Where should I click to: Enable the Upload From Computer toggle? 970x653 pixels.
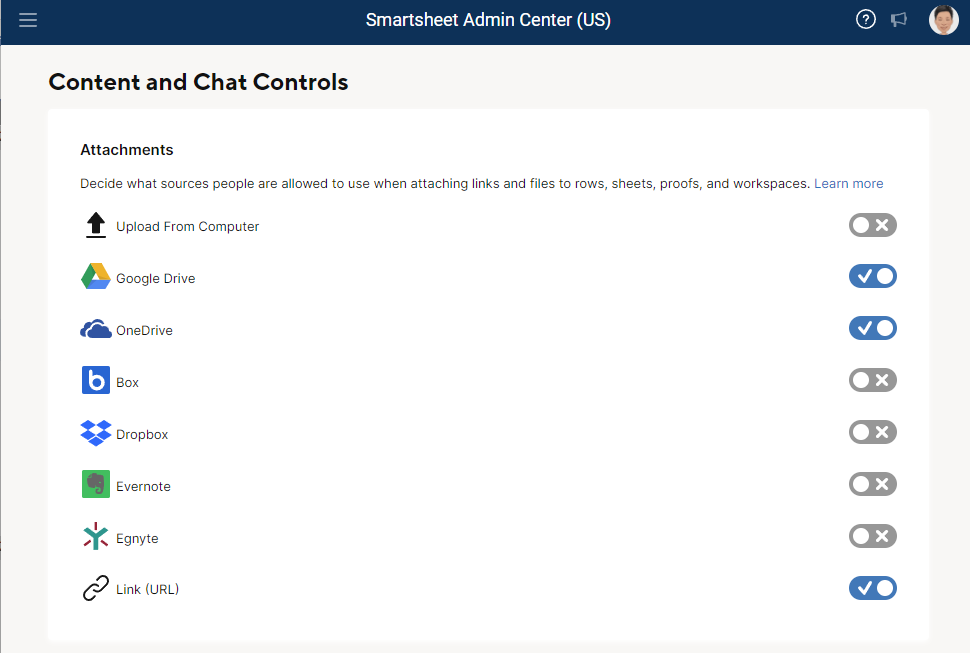(872, 225)
